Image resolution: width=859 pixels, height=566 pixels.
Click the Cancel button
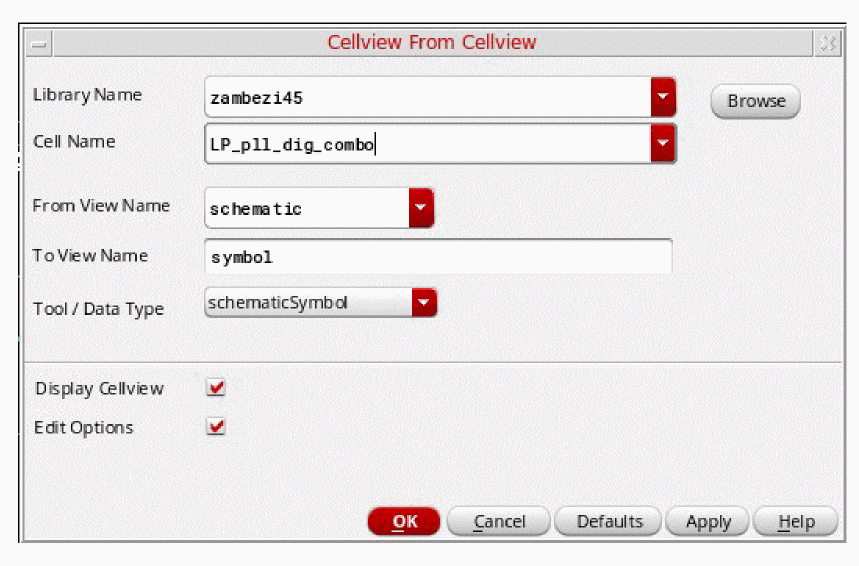(499, 521)
